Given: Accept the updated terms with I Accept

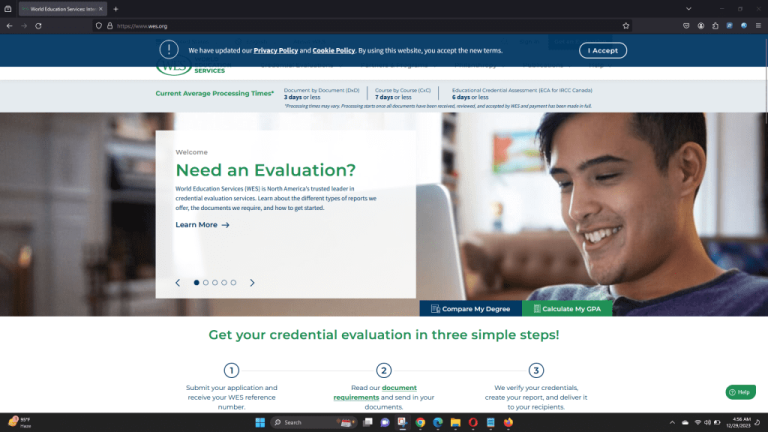Looking at the screenshot, I should [602, 50].
